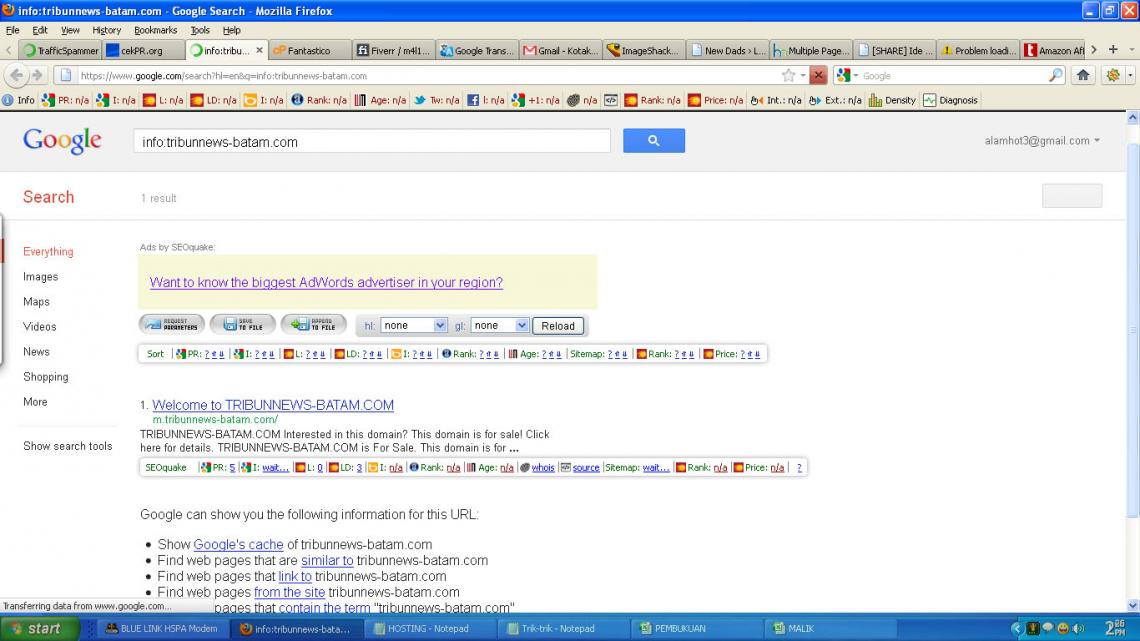The image size is (1140, 641).
Task: Click Request Parameters button
Action: [172, 324]
